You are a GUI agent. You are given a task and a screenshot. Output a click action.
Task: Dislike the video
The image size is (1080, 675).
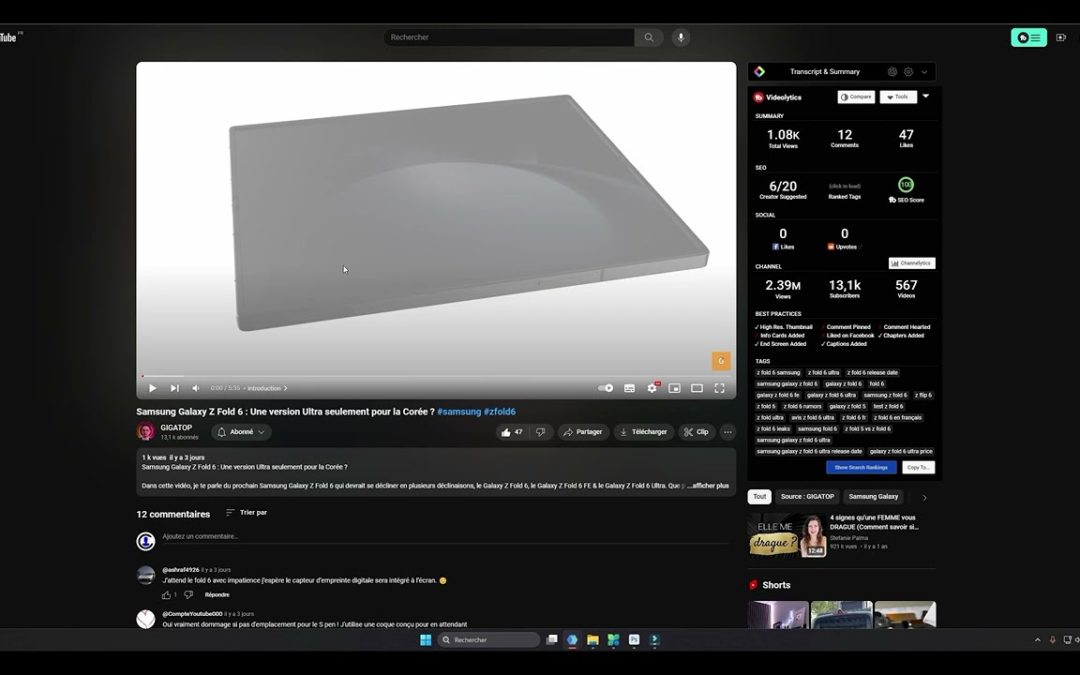point(541,432)
